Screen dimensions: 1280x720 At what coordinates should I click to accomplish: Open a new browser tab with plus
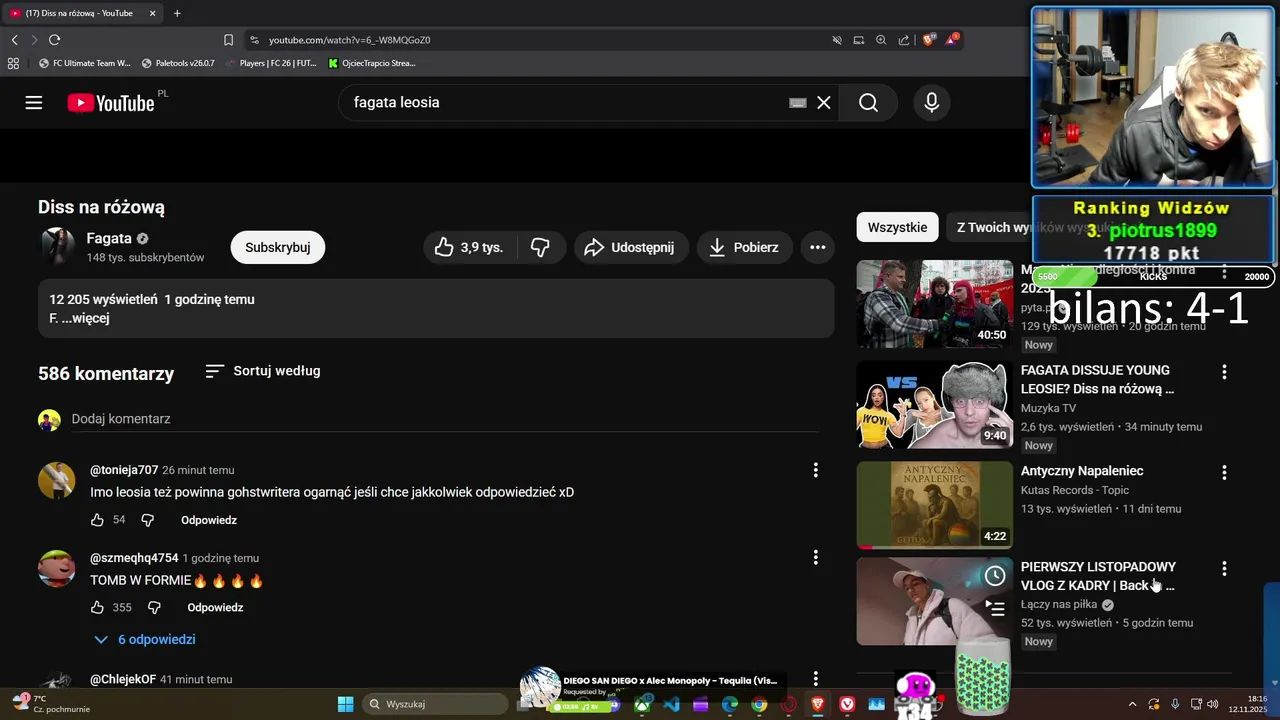pos(177,13)
